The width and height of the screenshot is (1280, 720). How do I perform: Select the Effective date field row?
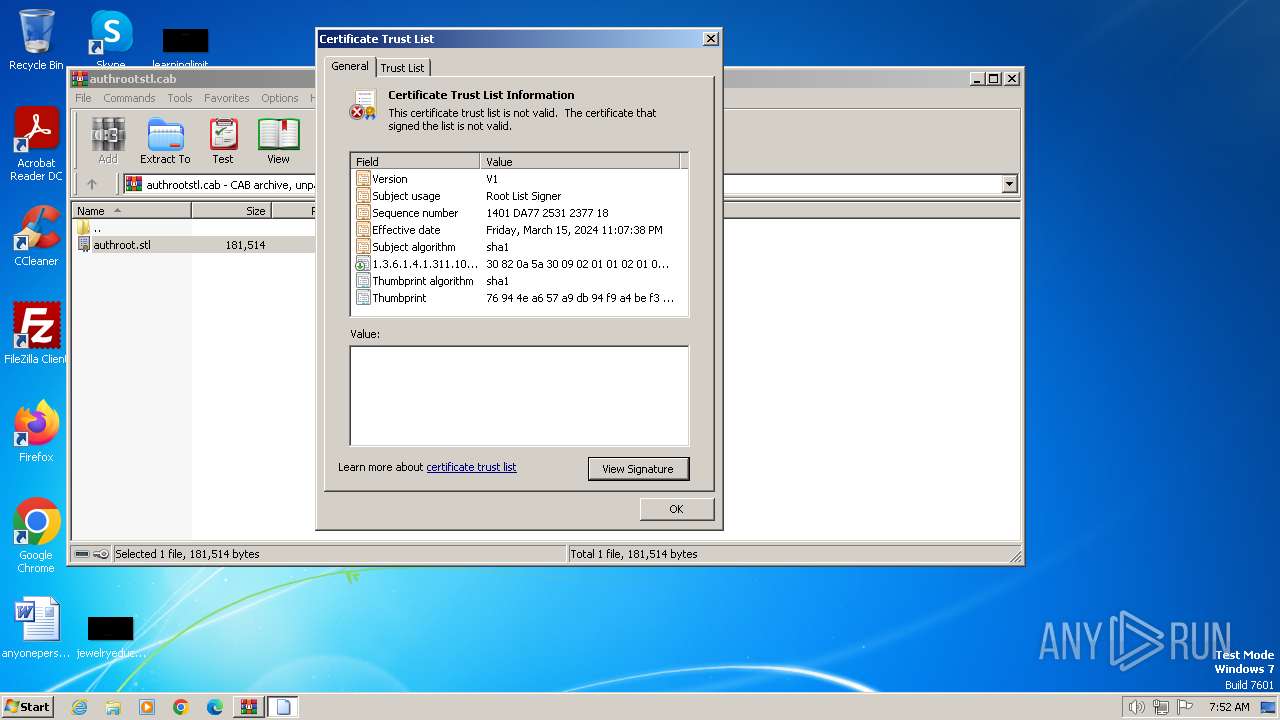pyautogui.click(x=519, y=230)
